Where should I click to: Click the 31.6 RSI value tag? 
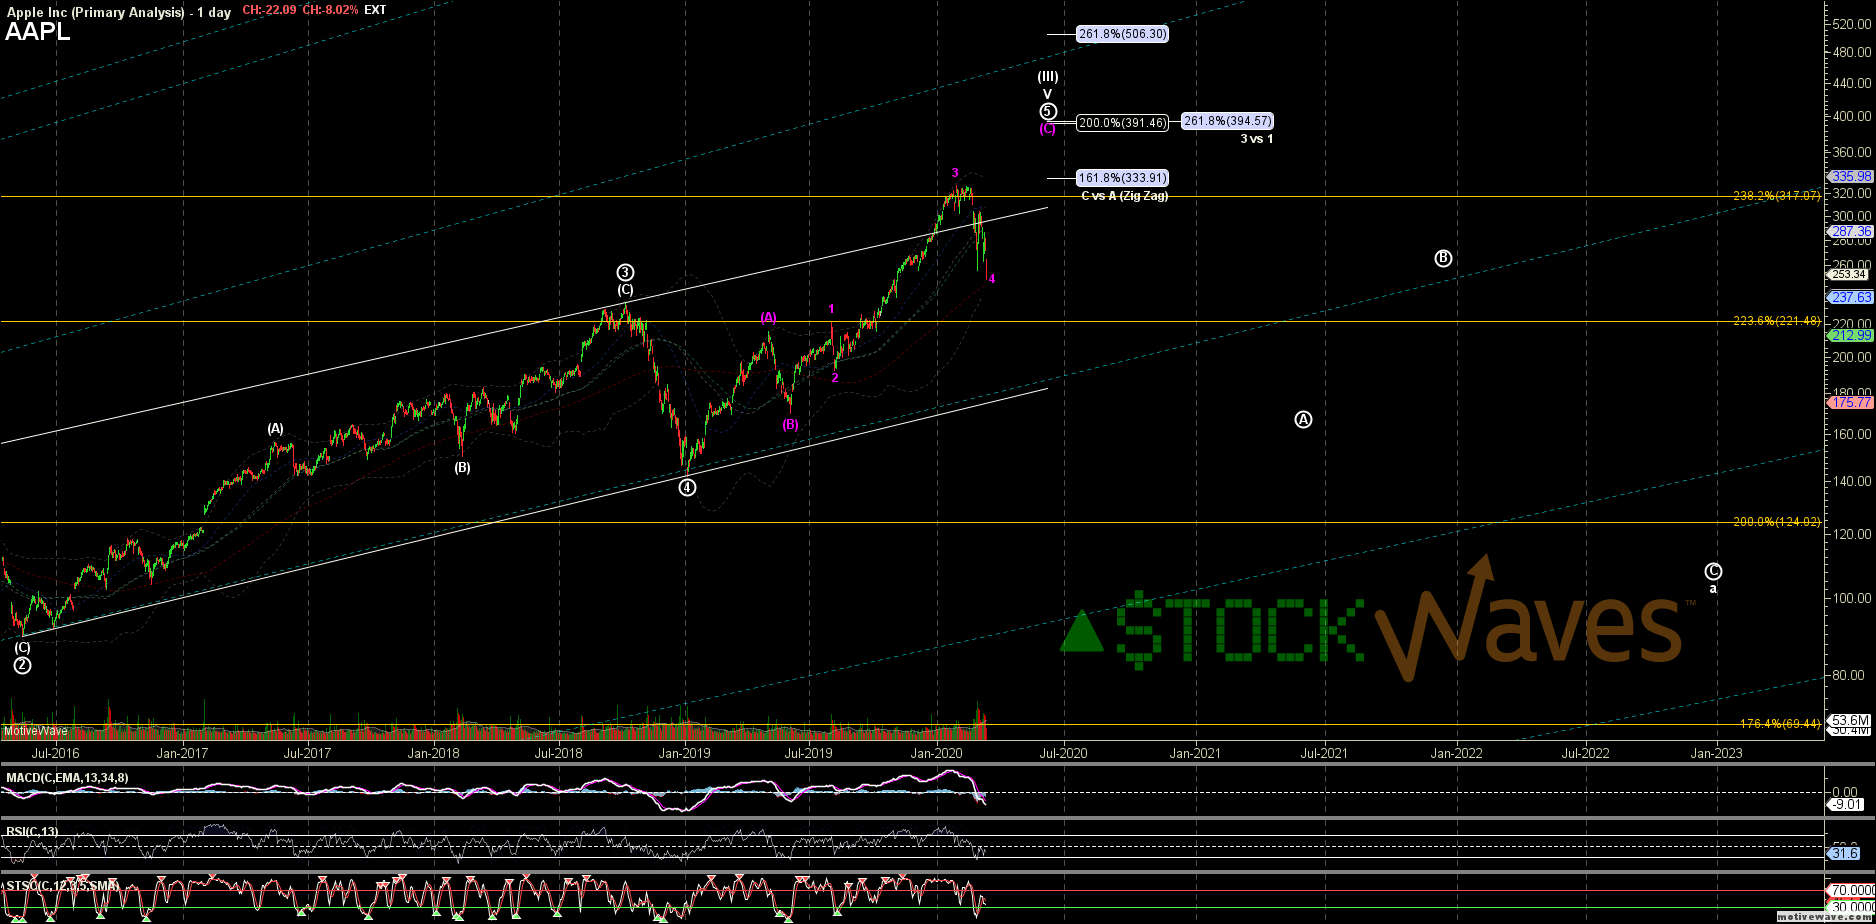(x=1845, y=853)
